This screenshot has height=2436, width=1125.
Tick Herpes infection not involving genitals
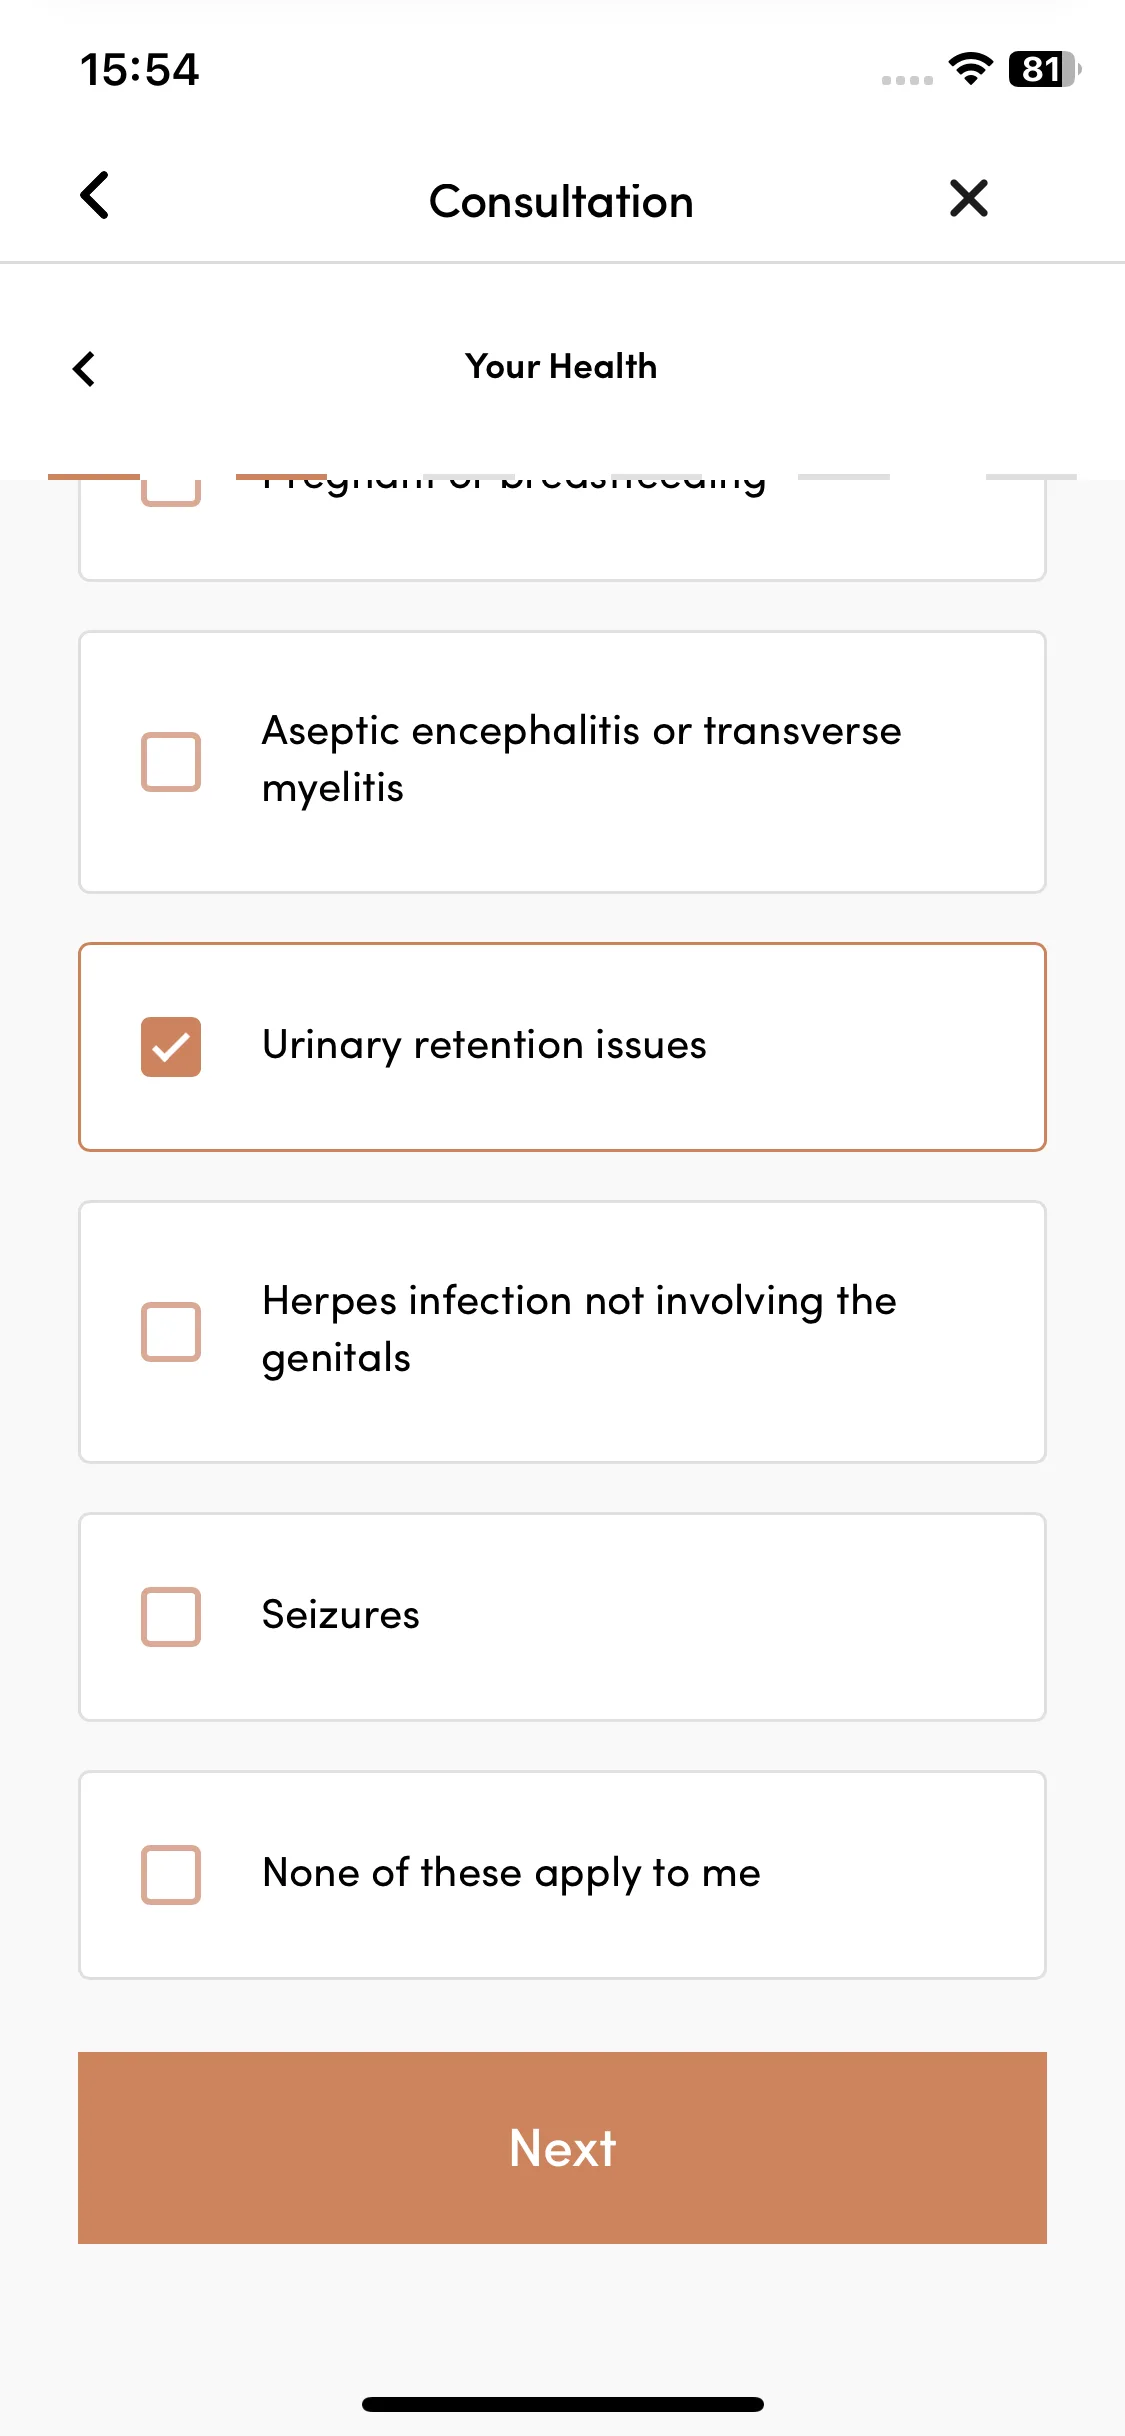pos(171,1332)
